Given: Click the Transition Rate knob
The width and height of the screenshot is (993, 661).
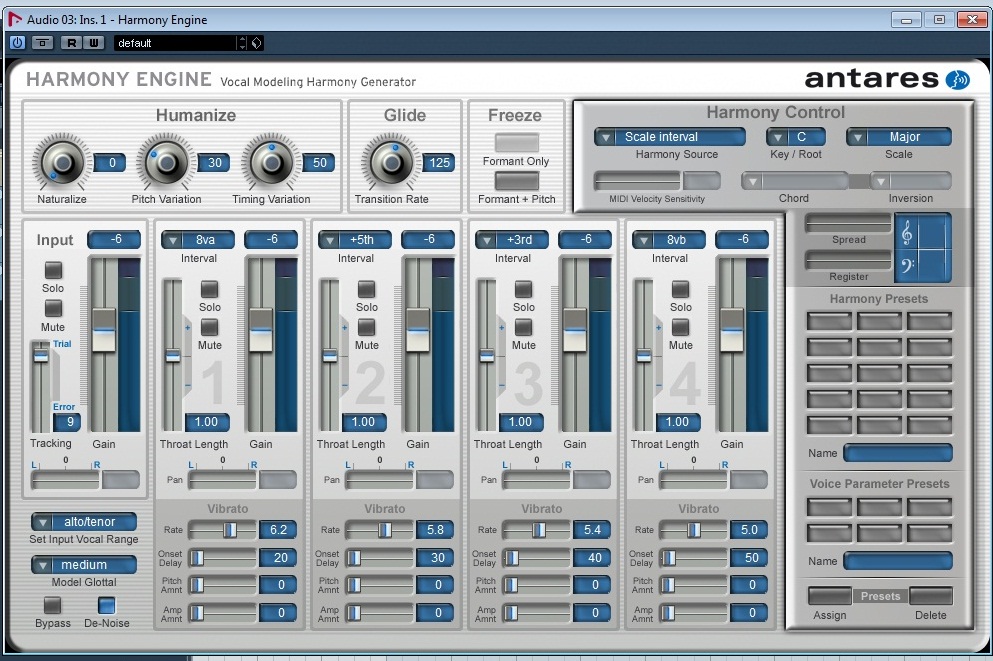Looking at the screenshot, I should [391, 163].
